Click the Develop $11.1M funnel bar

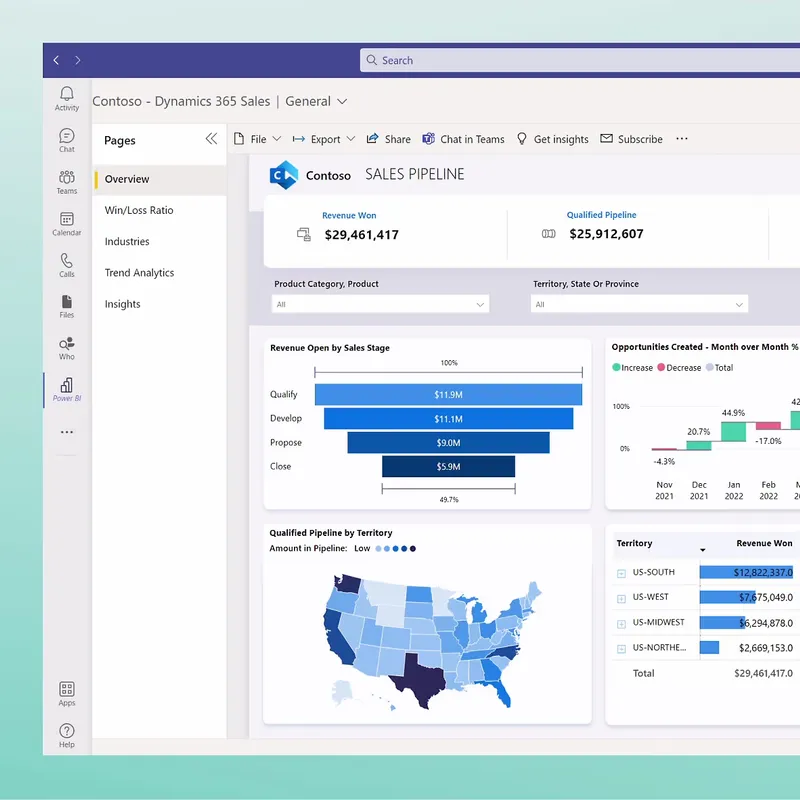pos(448,419)
